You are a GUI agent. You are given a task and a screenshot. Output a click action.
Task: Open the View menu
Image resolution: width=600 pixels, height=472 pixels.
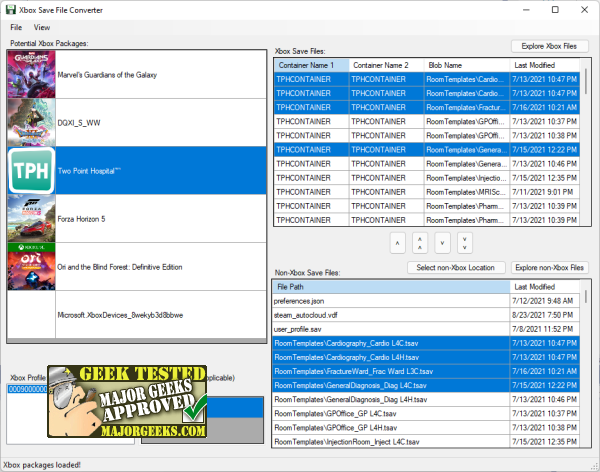point(42,28)
